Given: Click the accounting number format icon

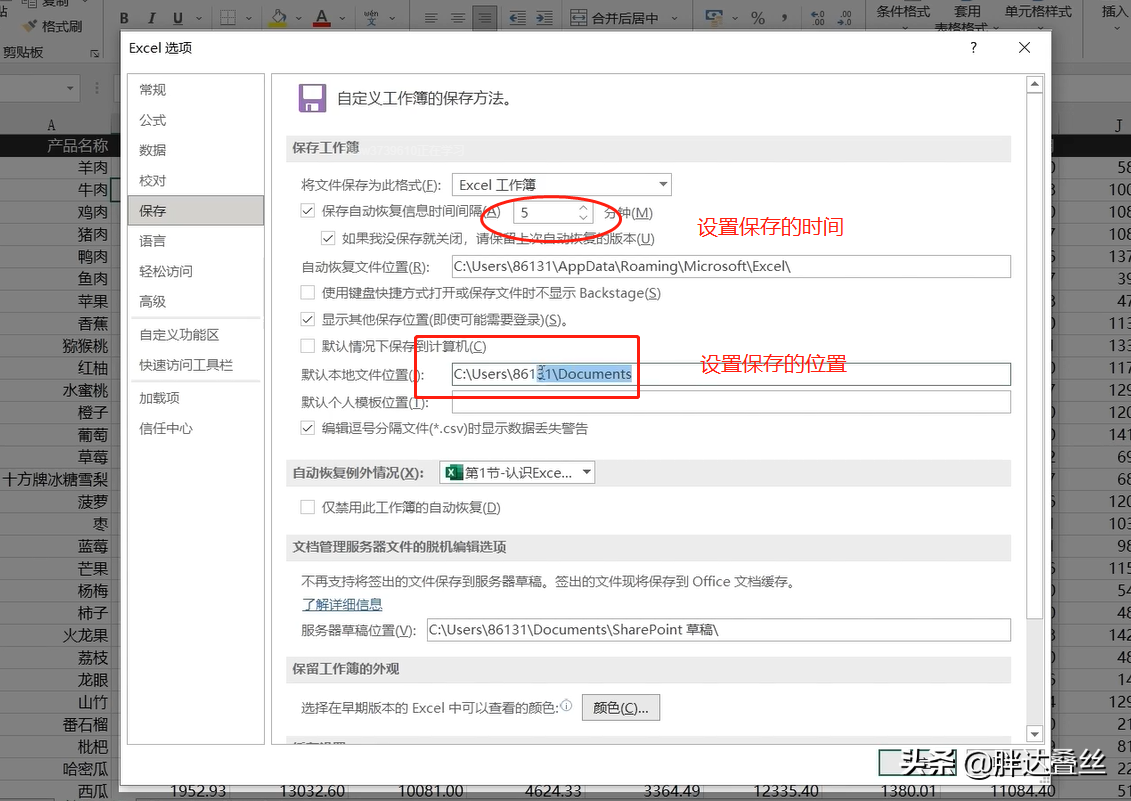Looking at the screenshot, I should (713, 18).
